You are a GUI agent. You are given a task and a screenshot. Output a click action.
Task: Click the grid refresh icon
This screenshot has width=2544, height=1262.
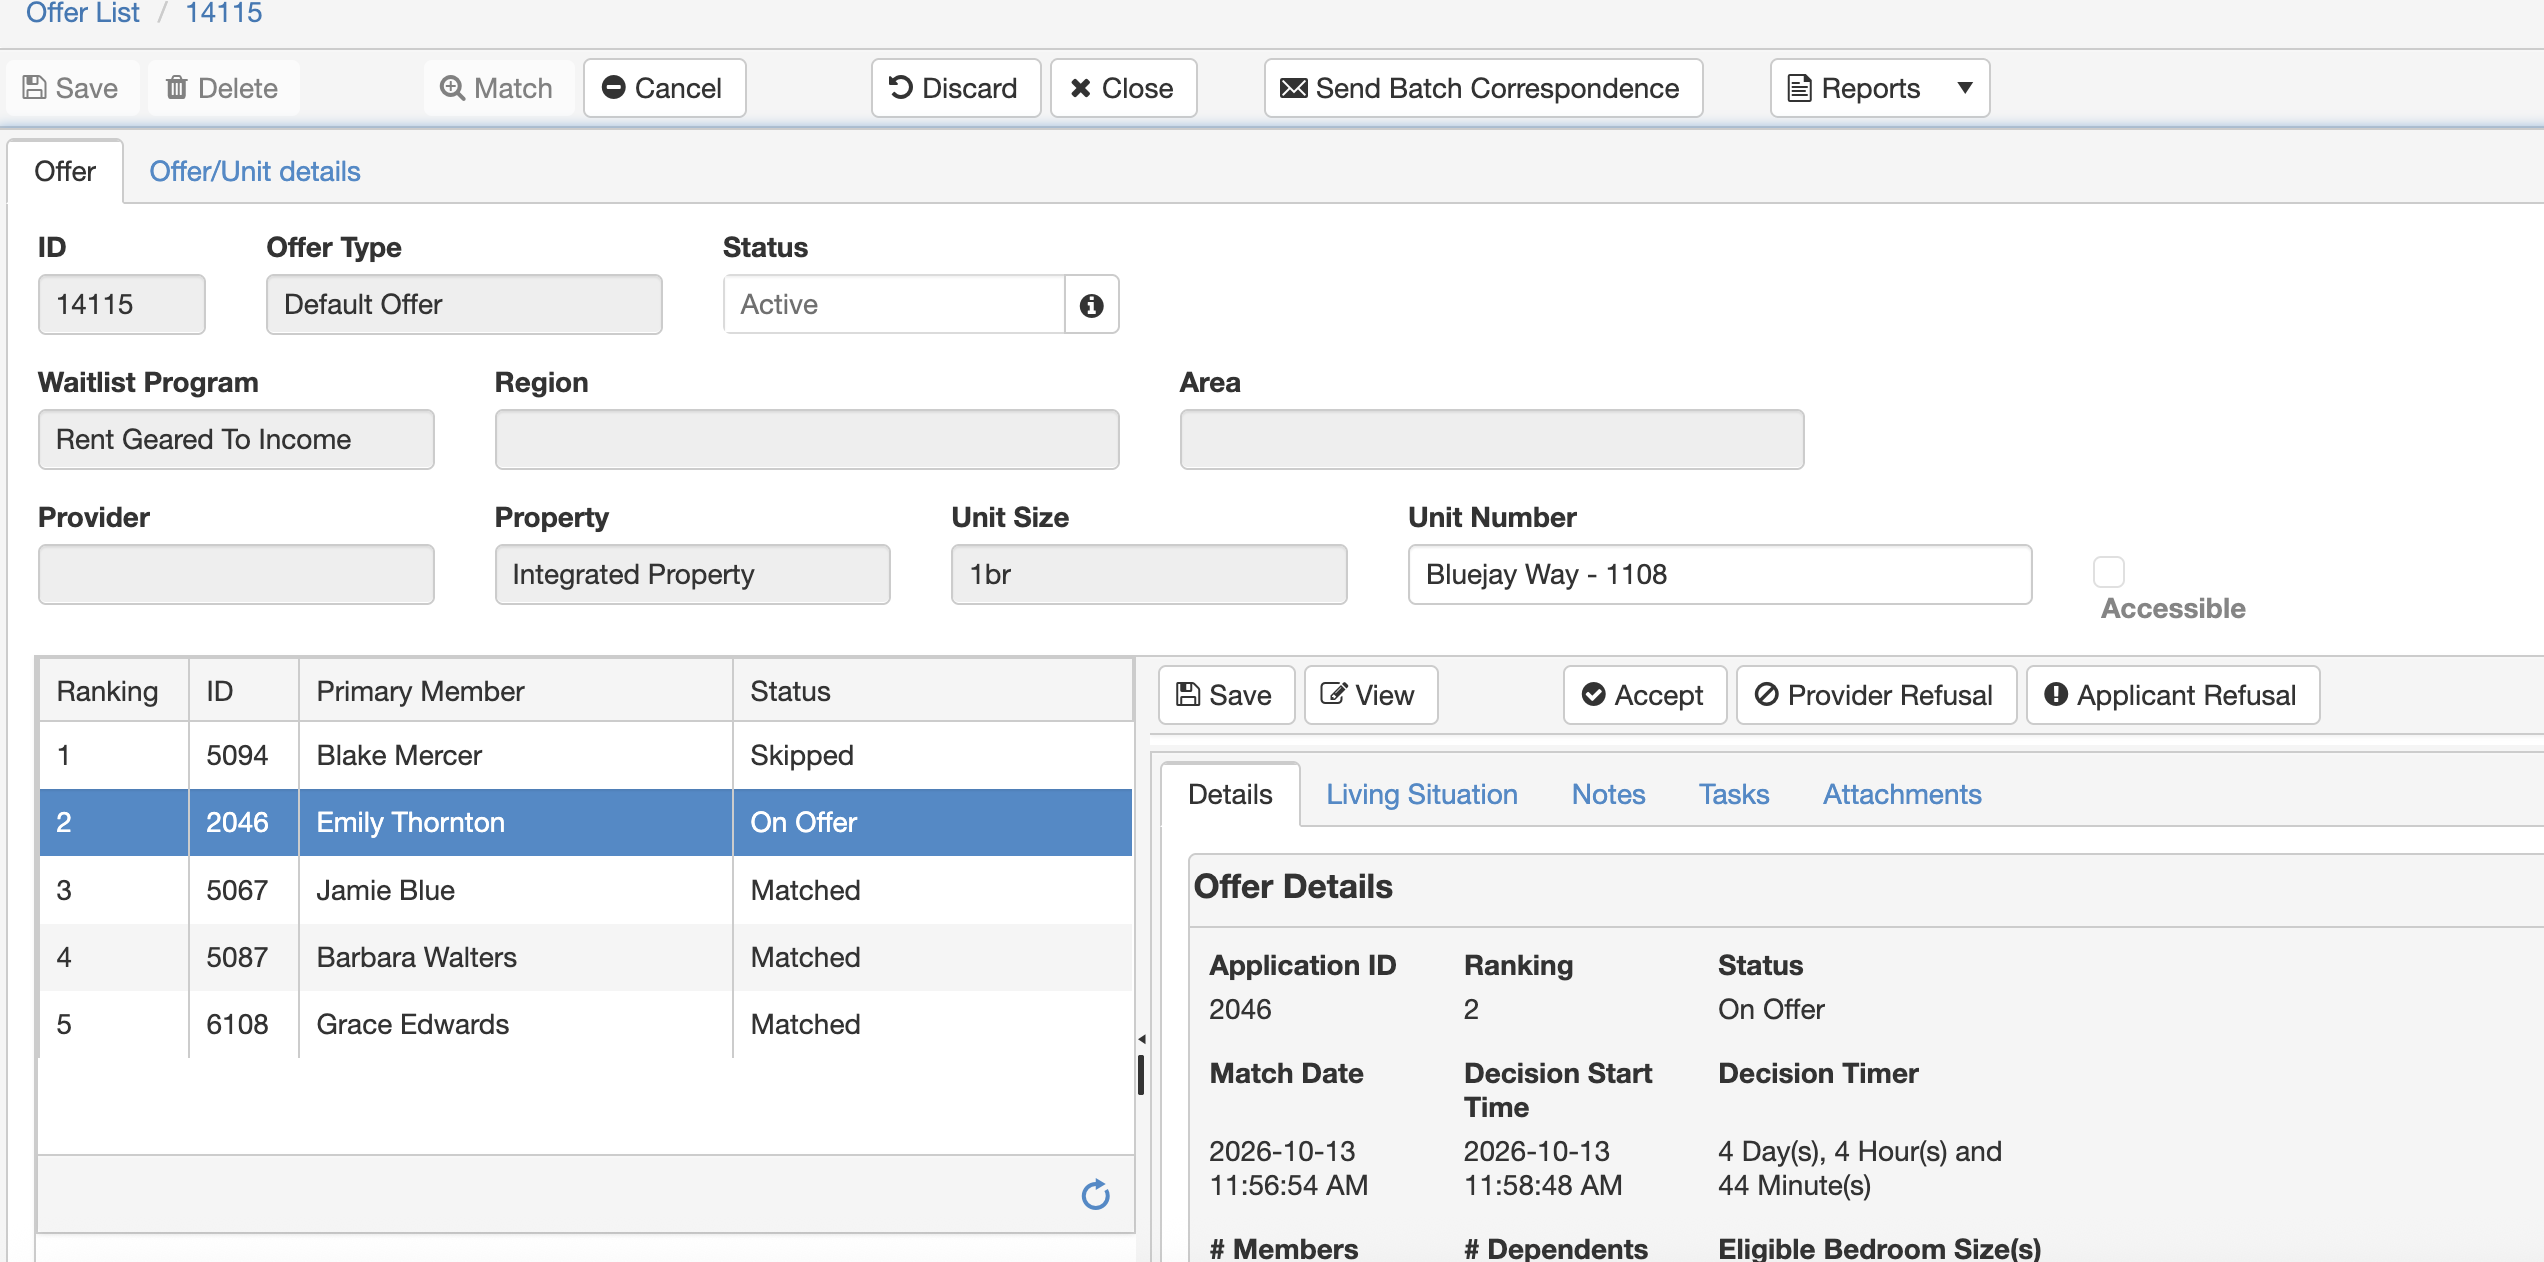click(1096, 1194)
